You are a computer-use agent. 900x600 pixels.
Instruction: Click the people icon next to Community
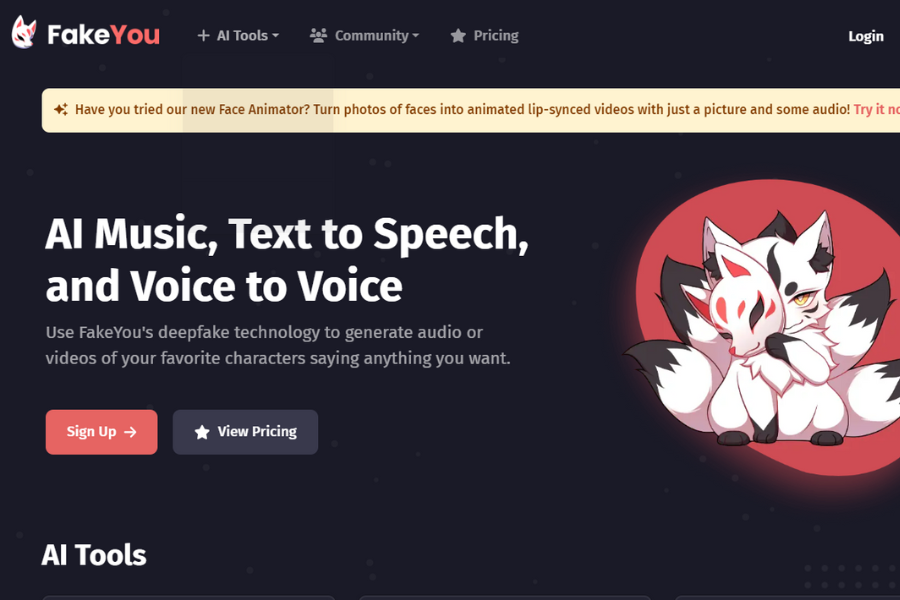pyautogui.click(x=319, y=36)
